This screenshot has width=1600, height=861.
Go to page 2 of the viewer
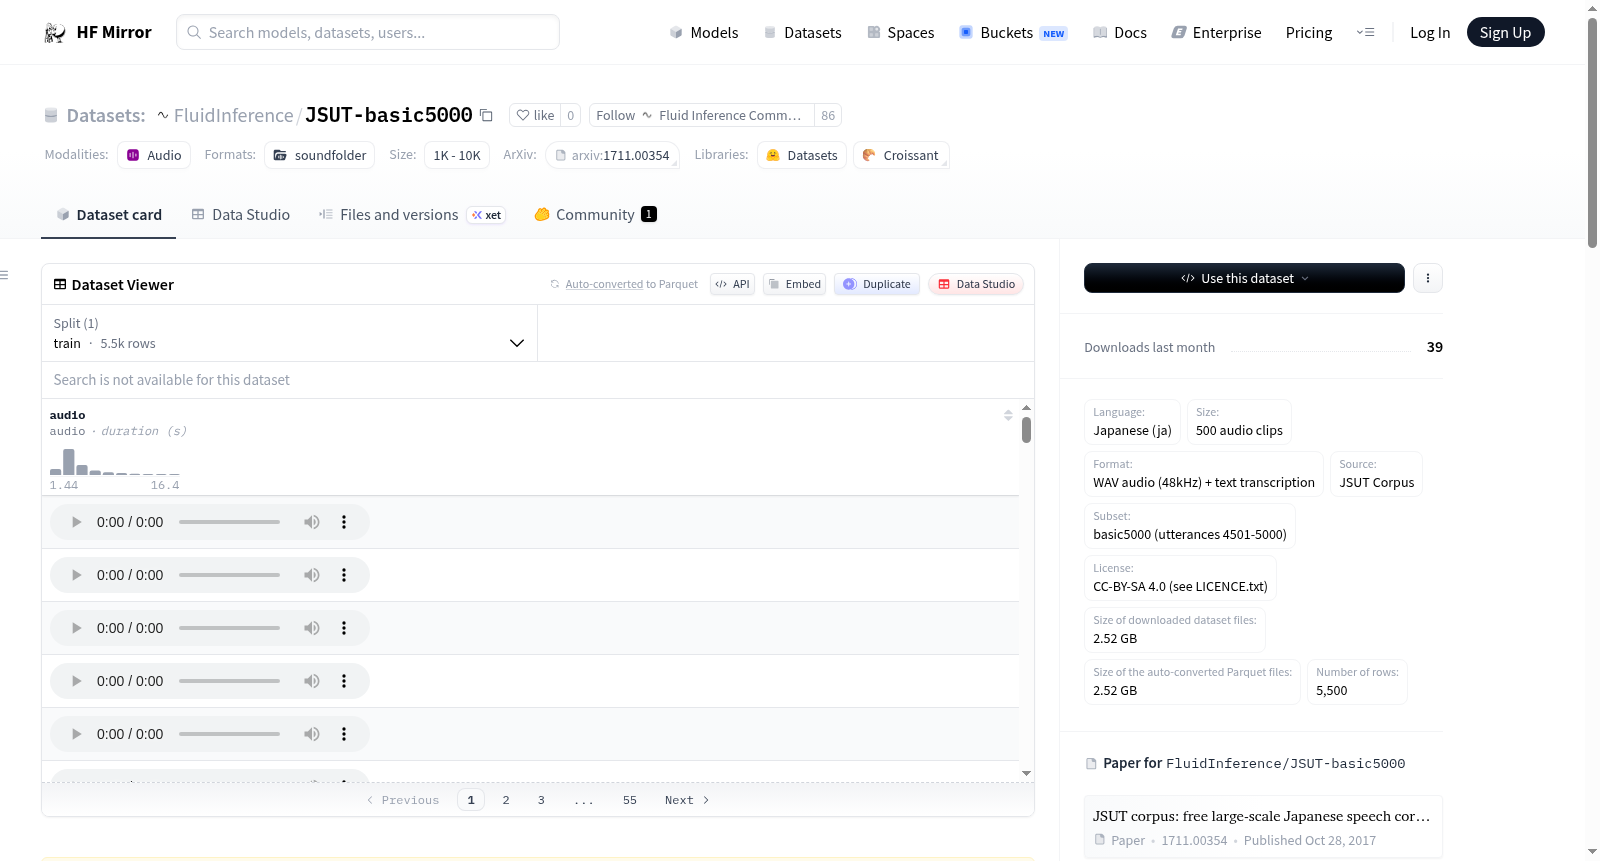(506, 800)
